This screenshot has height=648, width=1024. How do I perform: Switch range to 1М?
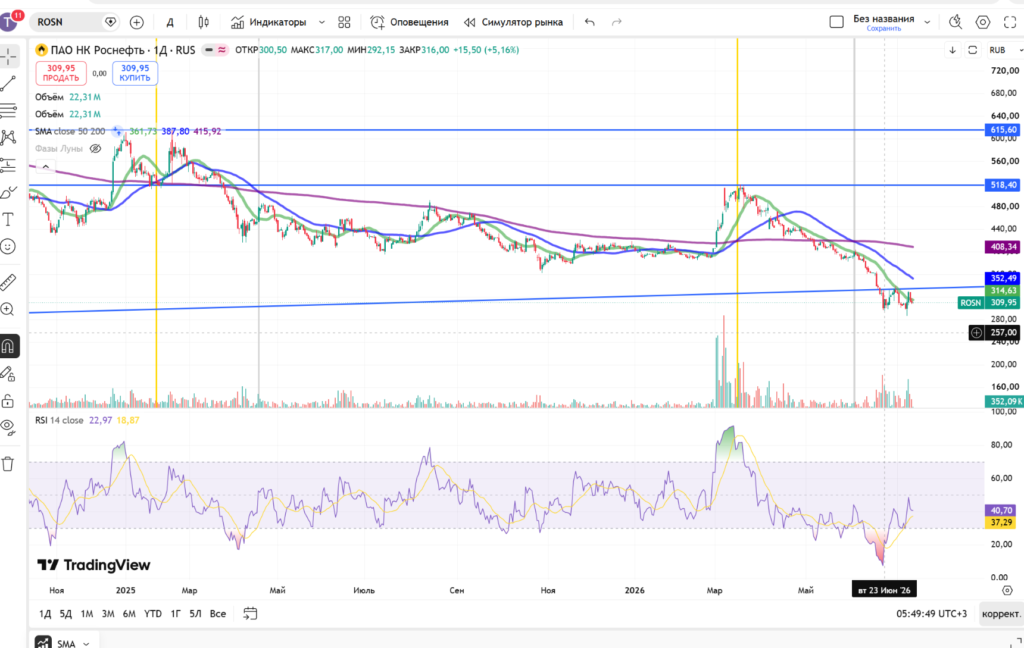[x=87, y=613]
